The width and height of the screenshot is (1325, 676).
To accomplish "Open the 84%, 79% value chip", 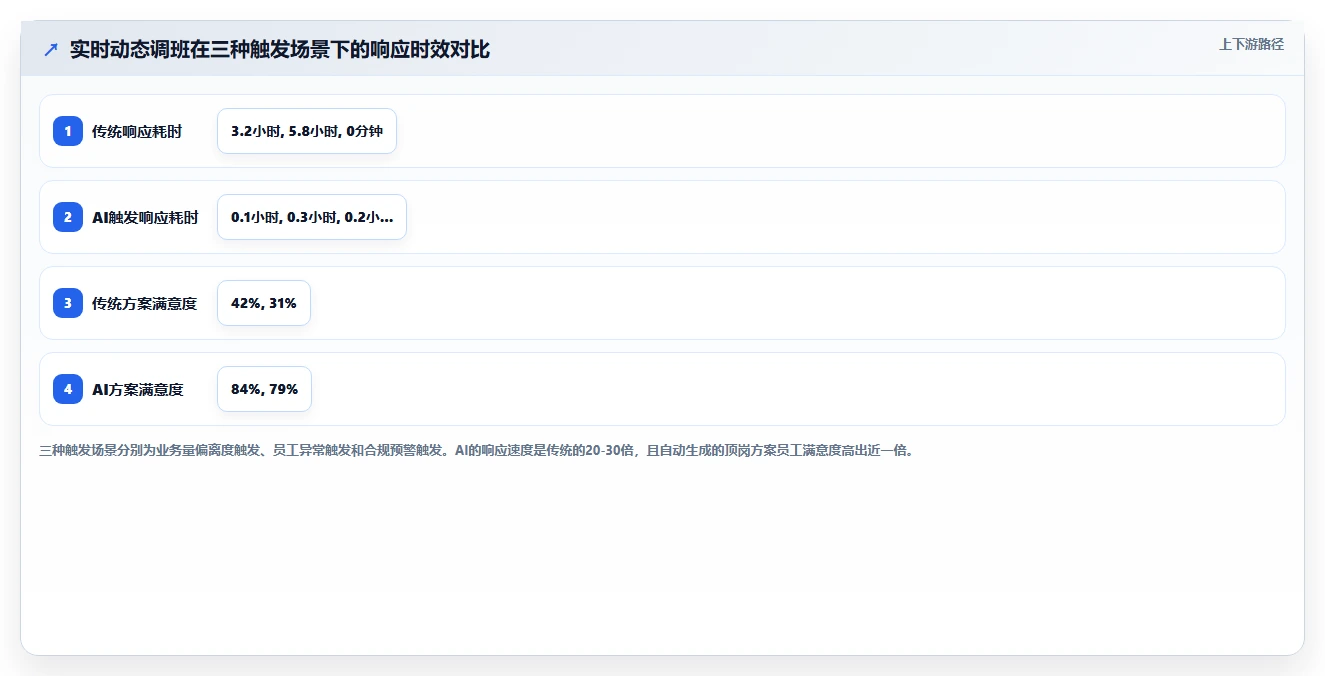I will tap(264, 389).
